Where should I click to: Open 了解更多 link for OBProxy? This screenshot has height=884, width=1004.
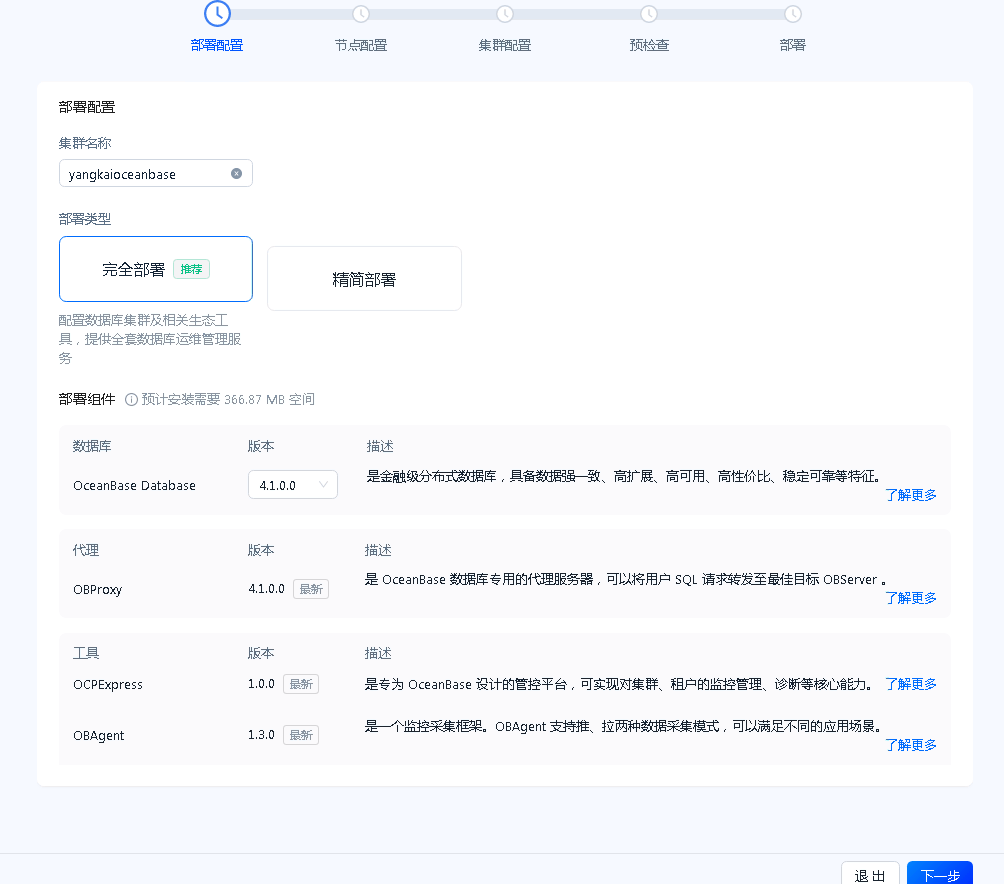[911, 598]
